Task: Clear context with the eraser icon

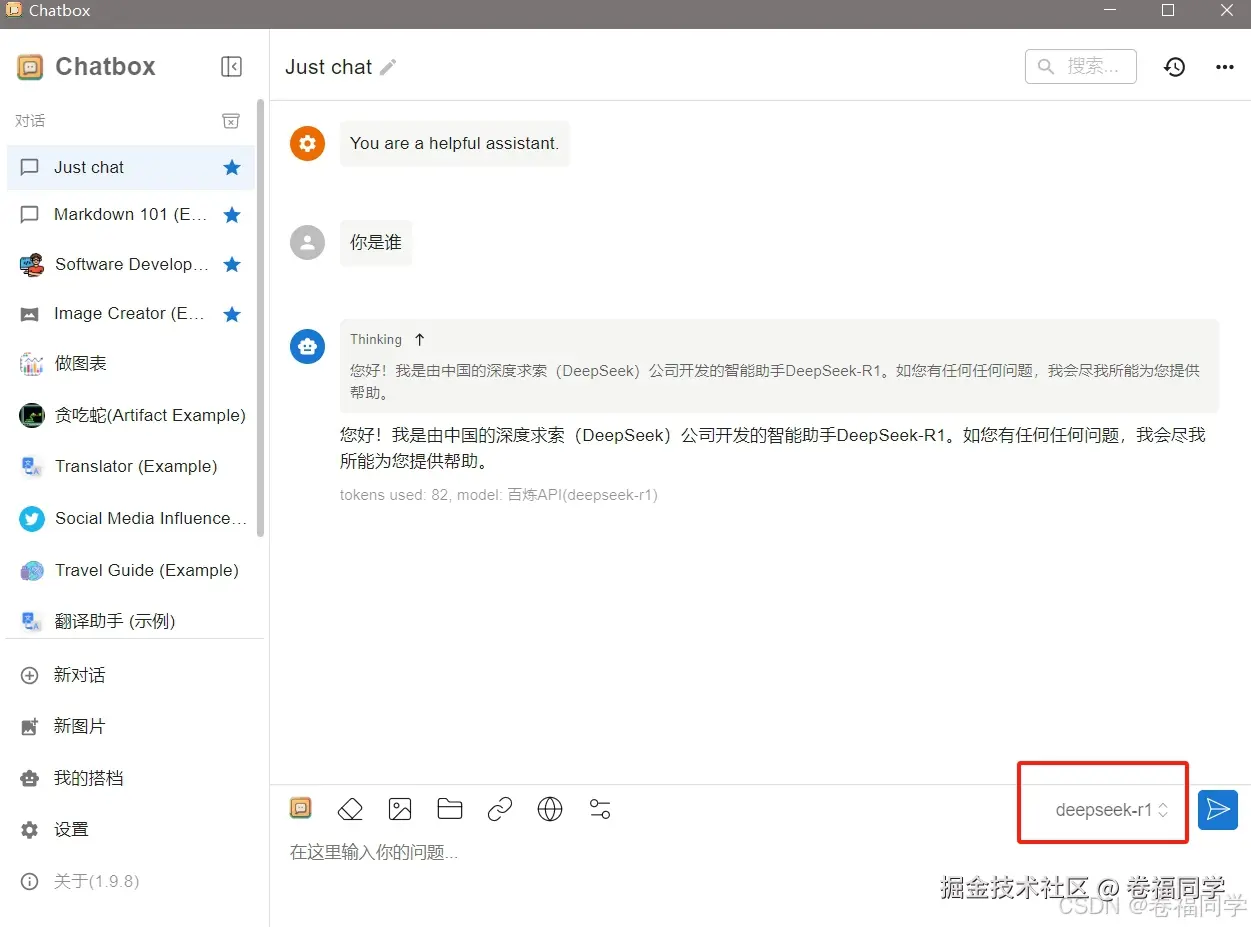Action: (x=350, y=810)
